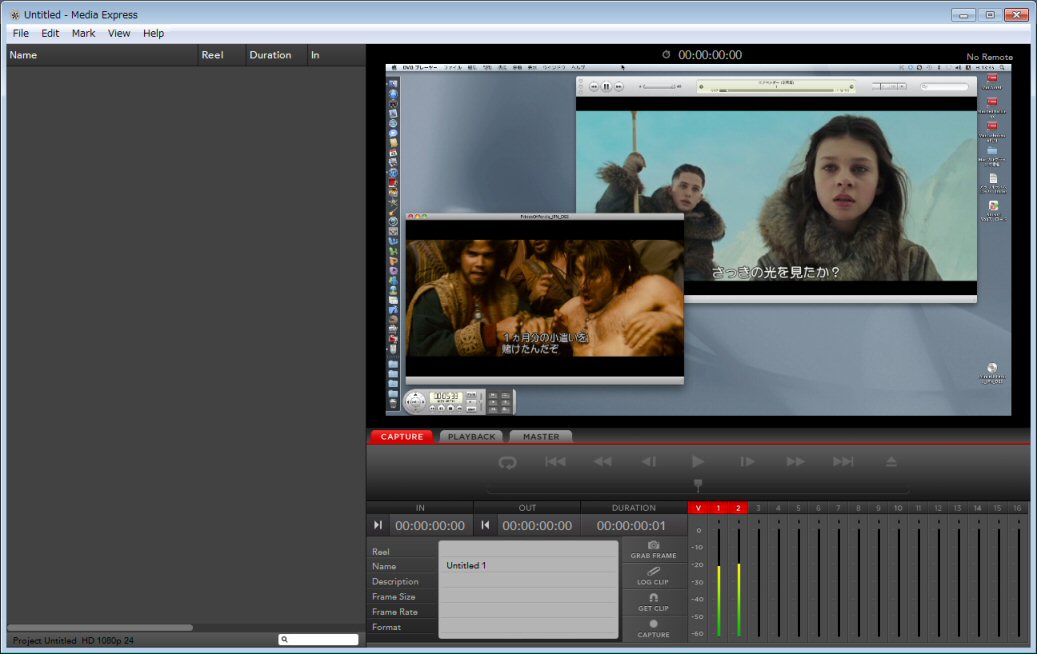The height and width of the screenshot is (654, 1037).
Task: Click the rewind button
Action: 602,462
